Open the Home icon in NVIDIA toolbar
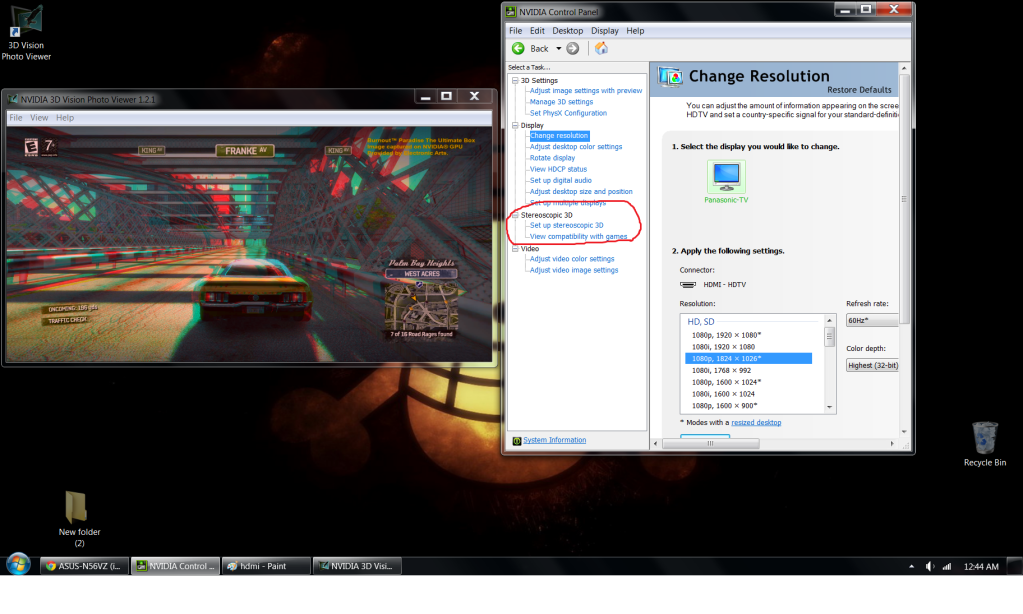 tap(601, 48)
